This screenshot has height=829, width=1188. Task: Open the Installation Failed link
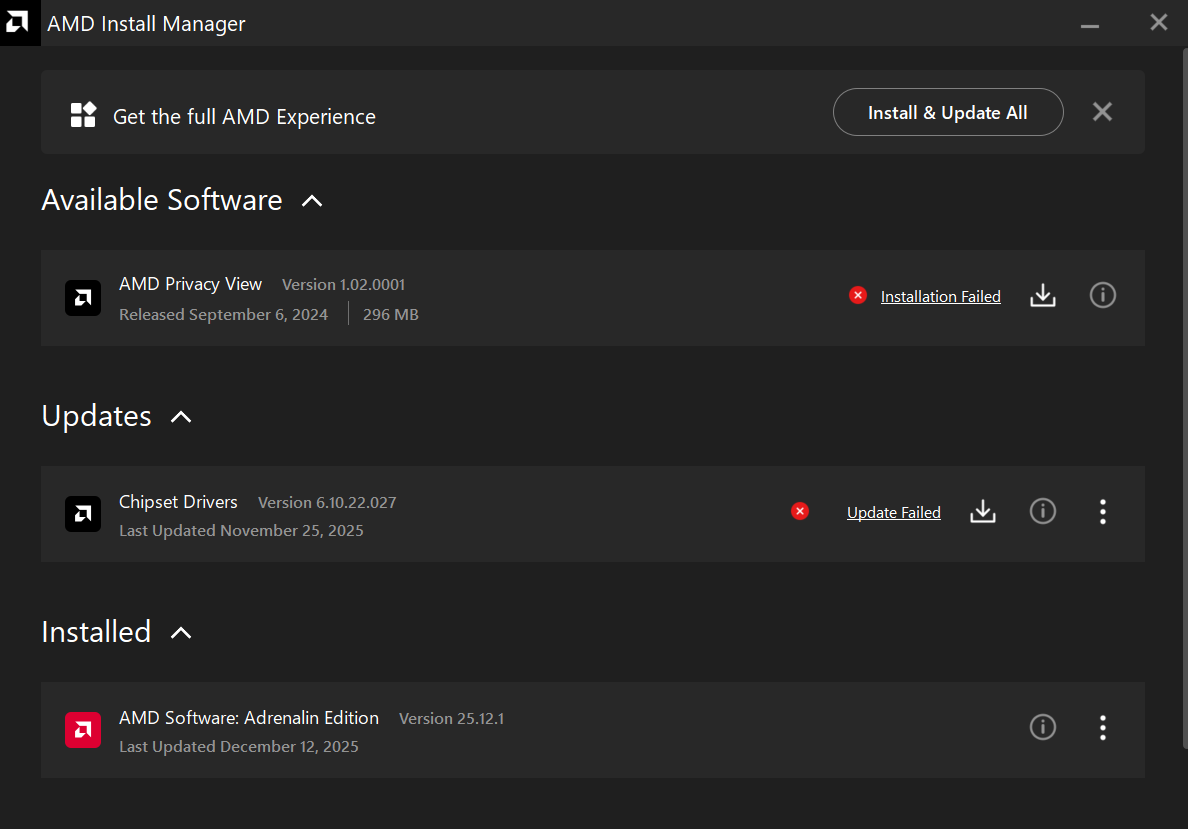(940, 296)
